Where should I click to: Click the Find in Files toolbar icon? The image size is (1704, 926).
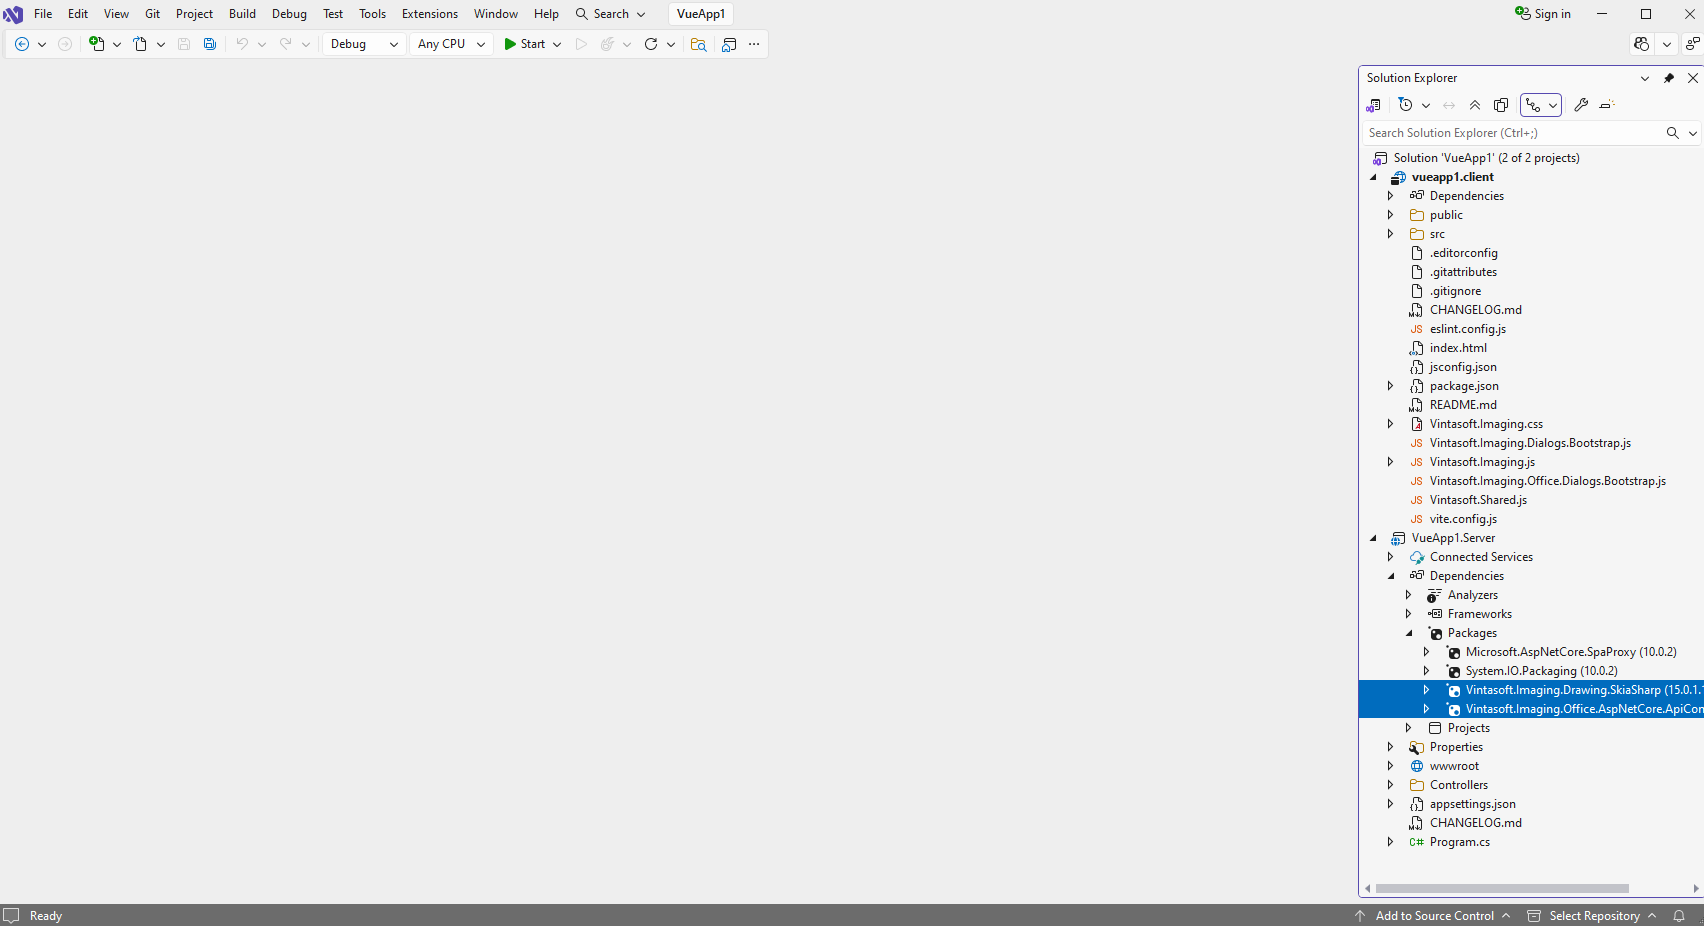(x=698, y=44)
